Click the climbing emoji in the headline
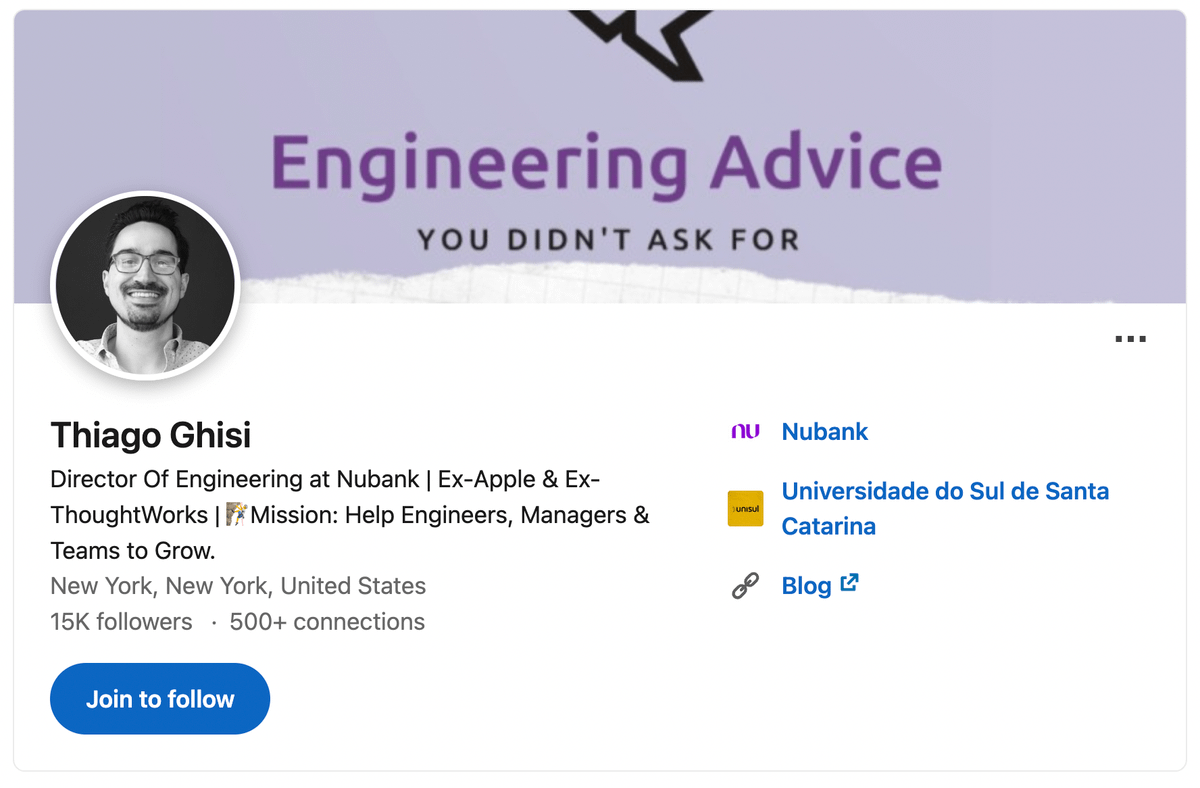Image resolution: width=1200 pixels, height=788 pixels. coord(236,516)
